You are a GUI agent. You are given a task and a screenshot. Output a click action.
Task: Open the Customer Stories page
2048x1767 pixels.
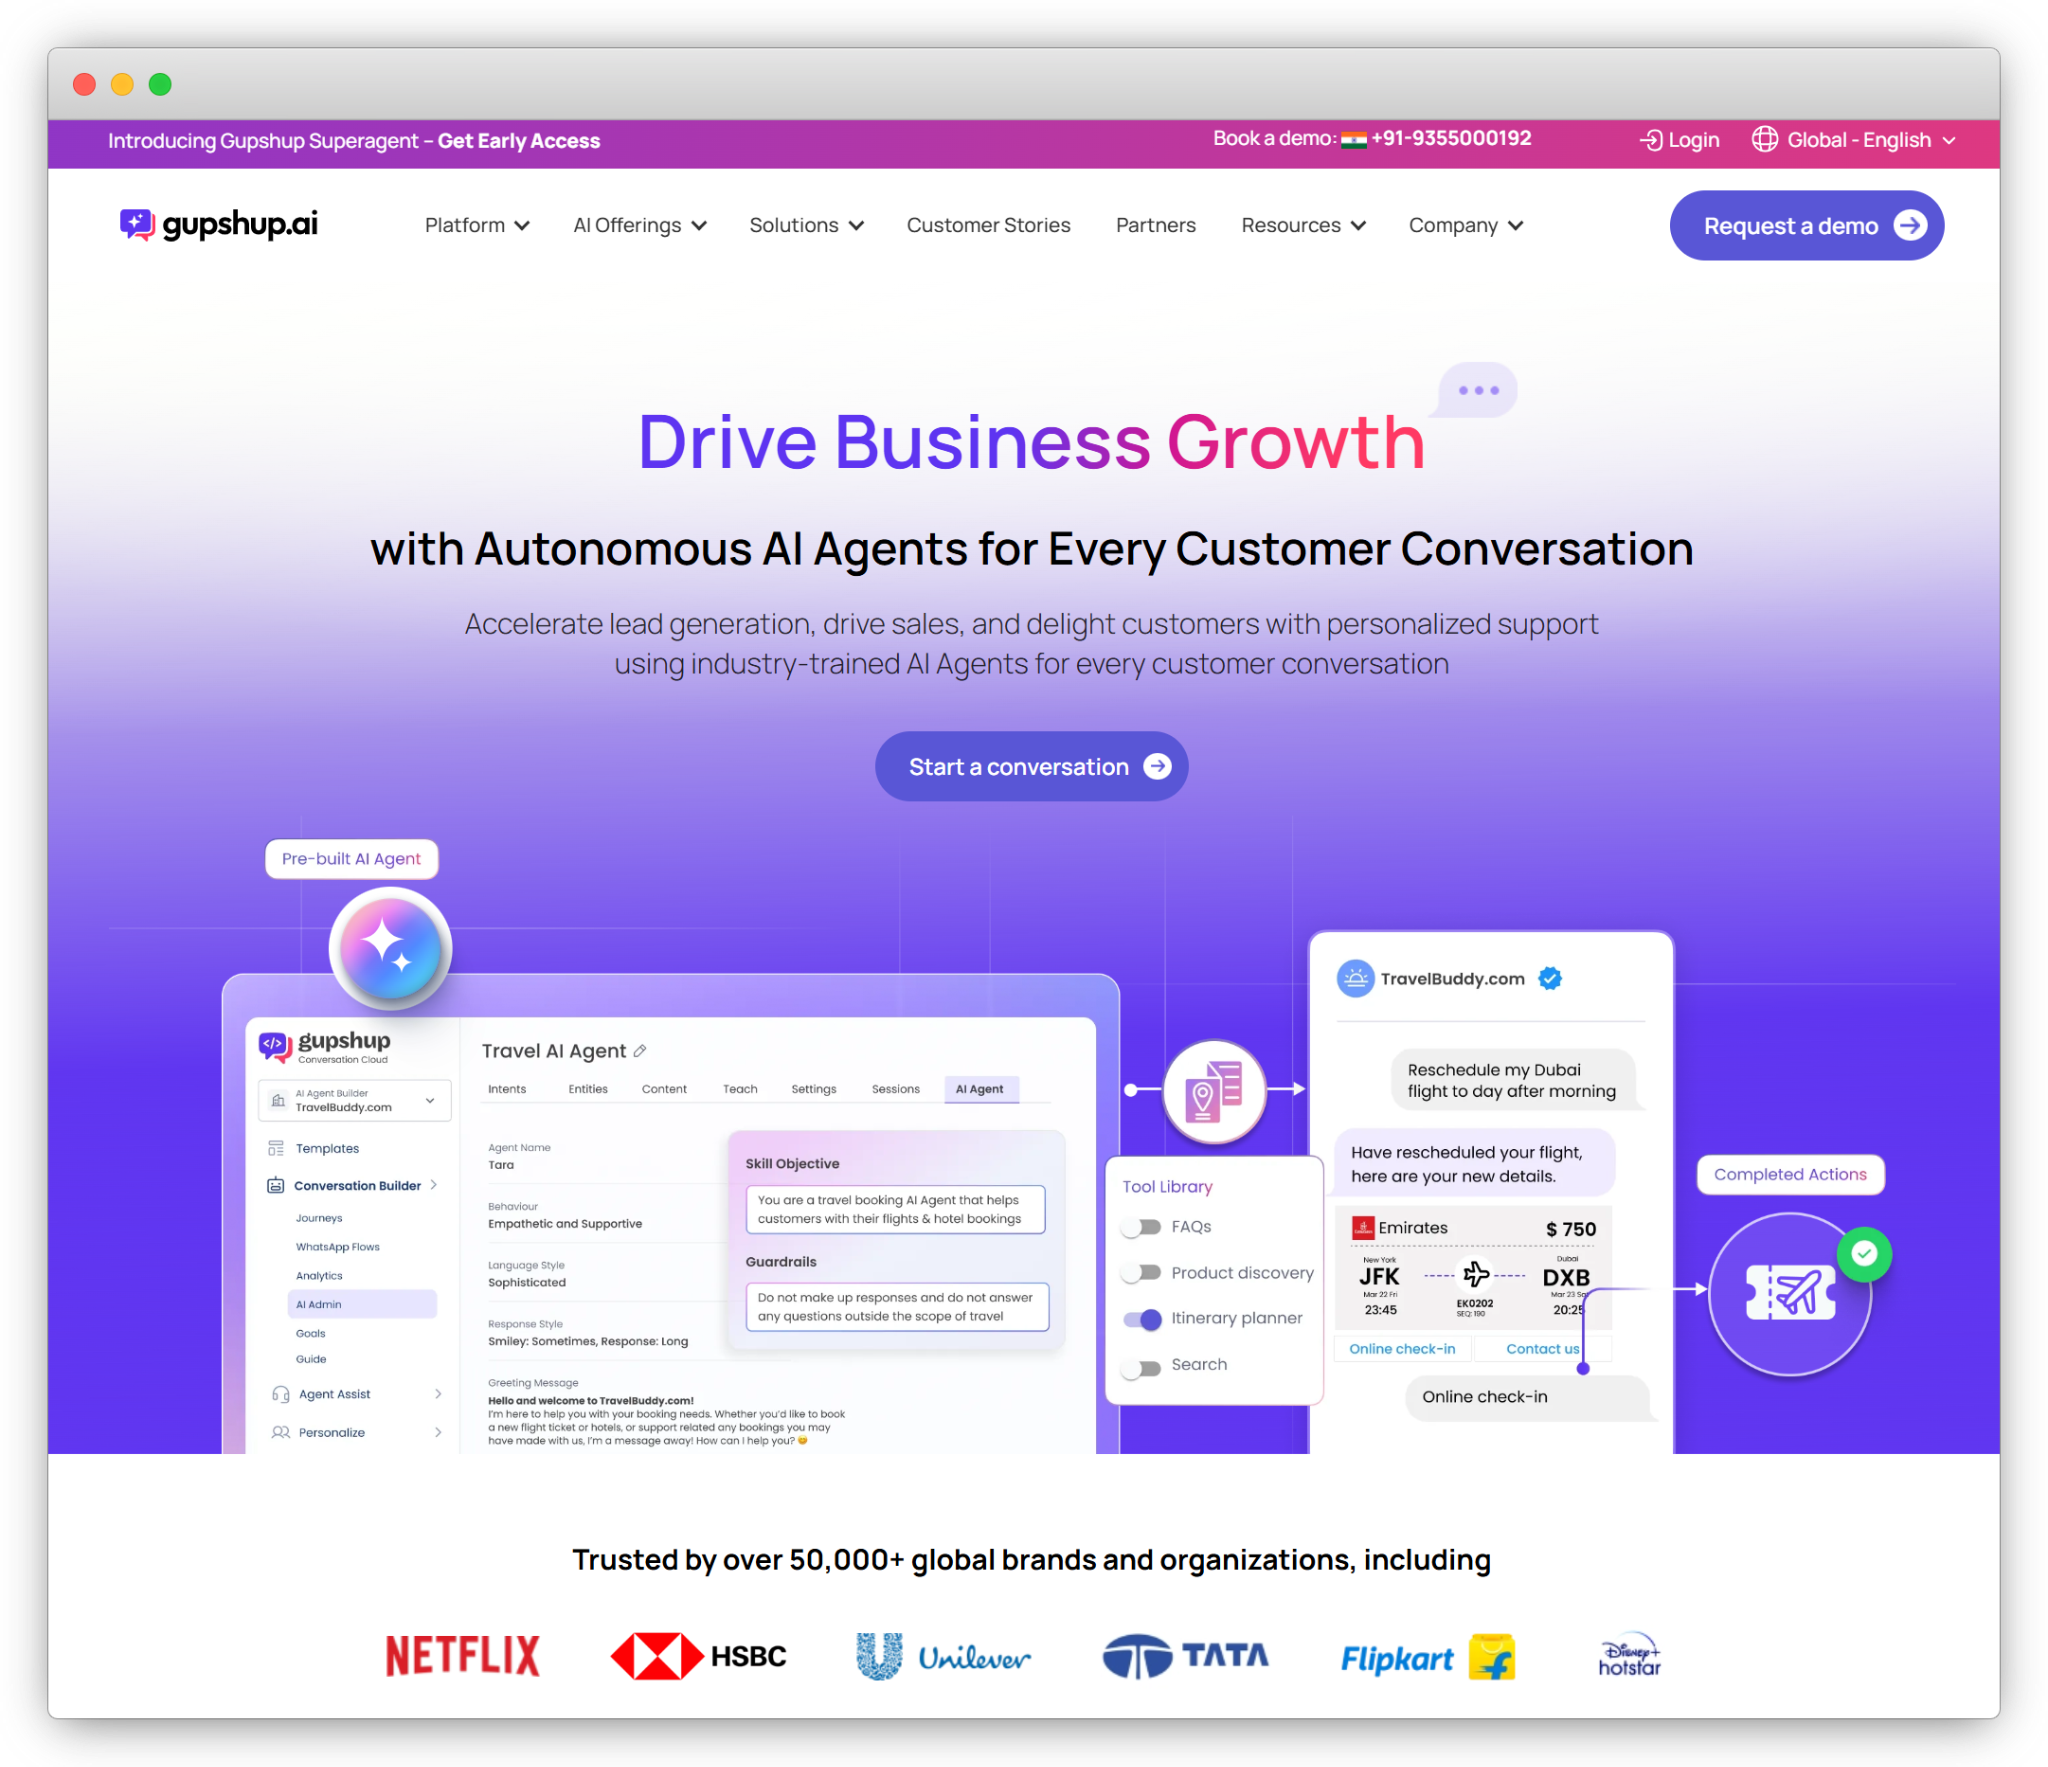pos(988,225)
